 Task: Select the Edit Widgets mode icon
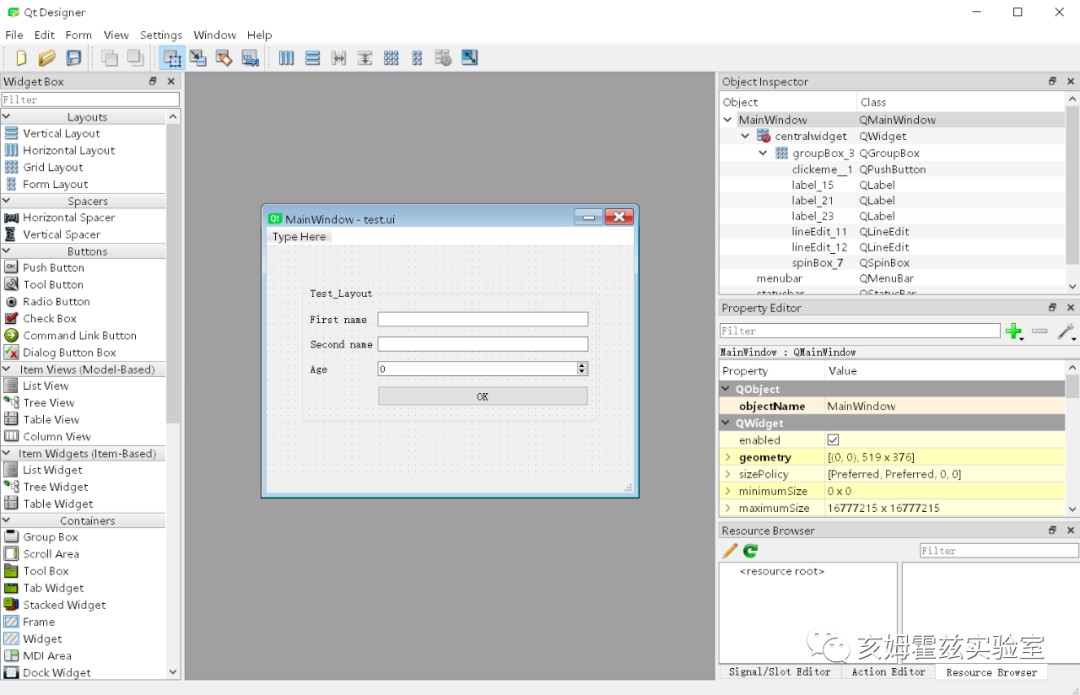(x=172, y=58)
